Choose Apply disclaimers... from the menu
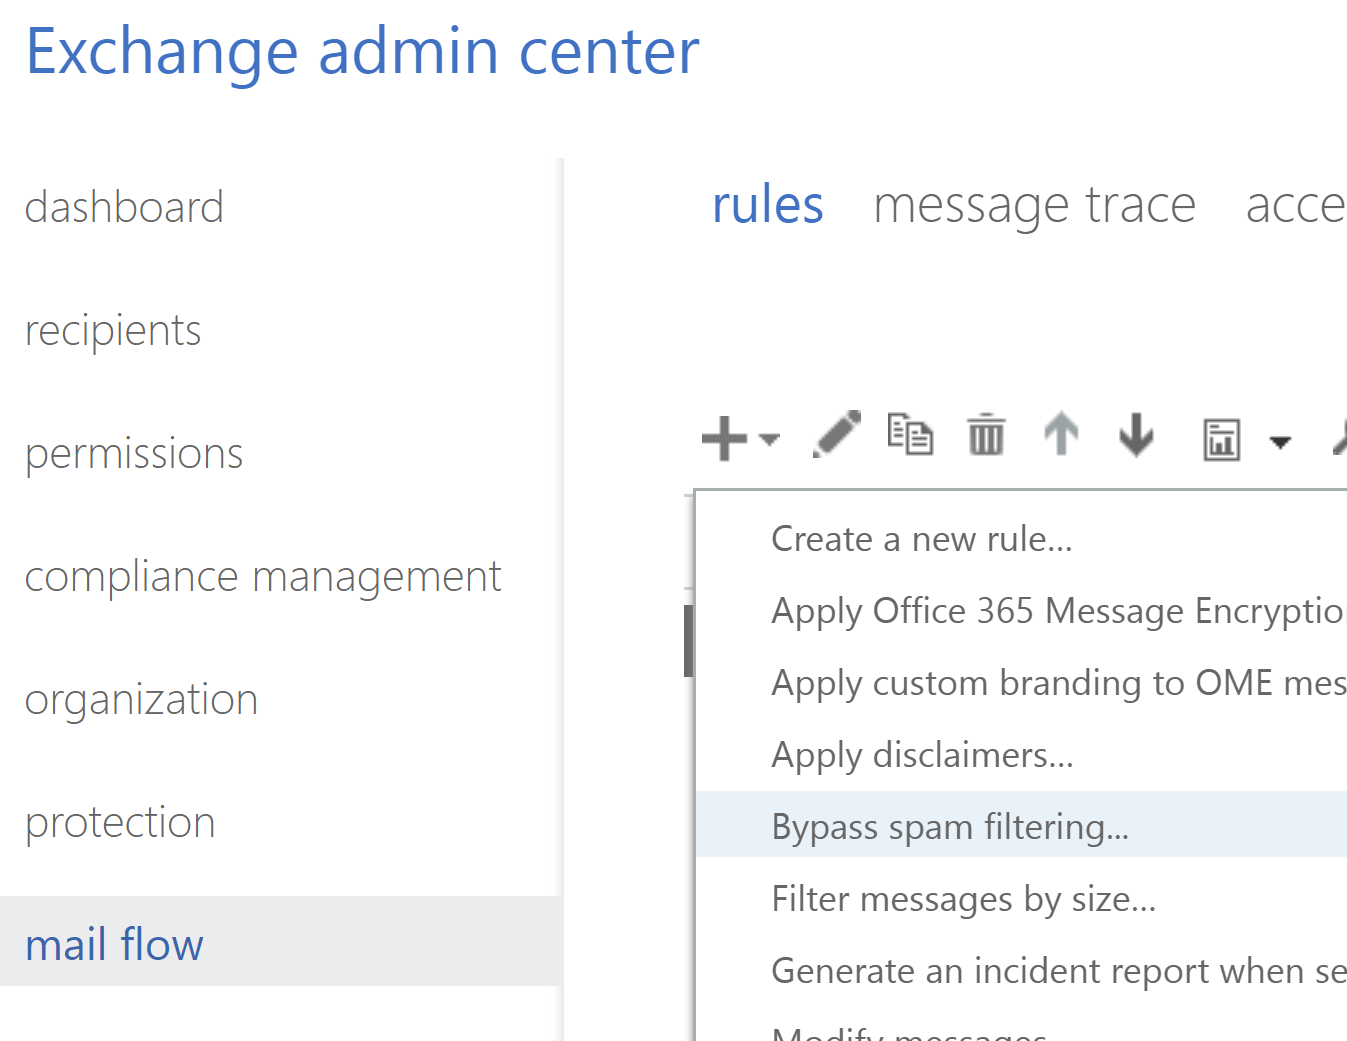Image resolution: width=1347 pixels, height=1041 pixels. point(1021,755)
